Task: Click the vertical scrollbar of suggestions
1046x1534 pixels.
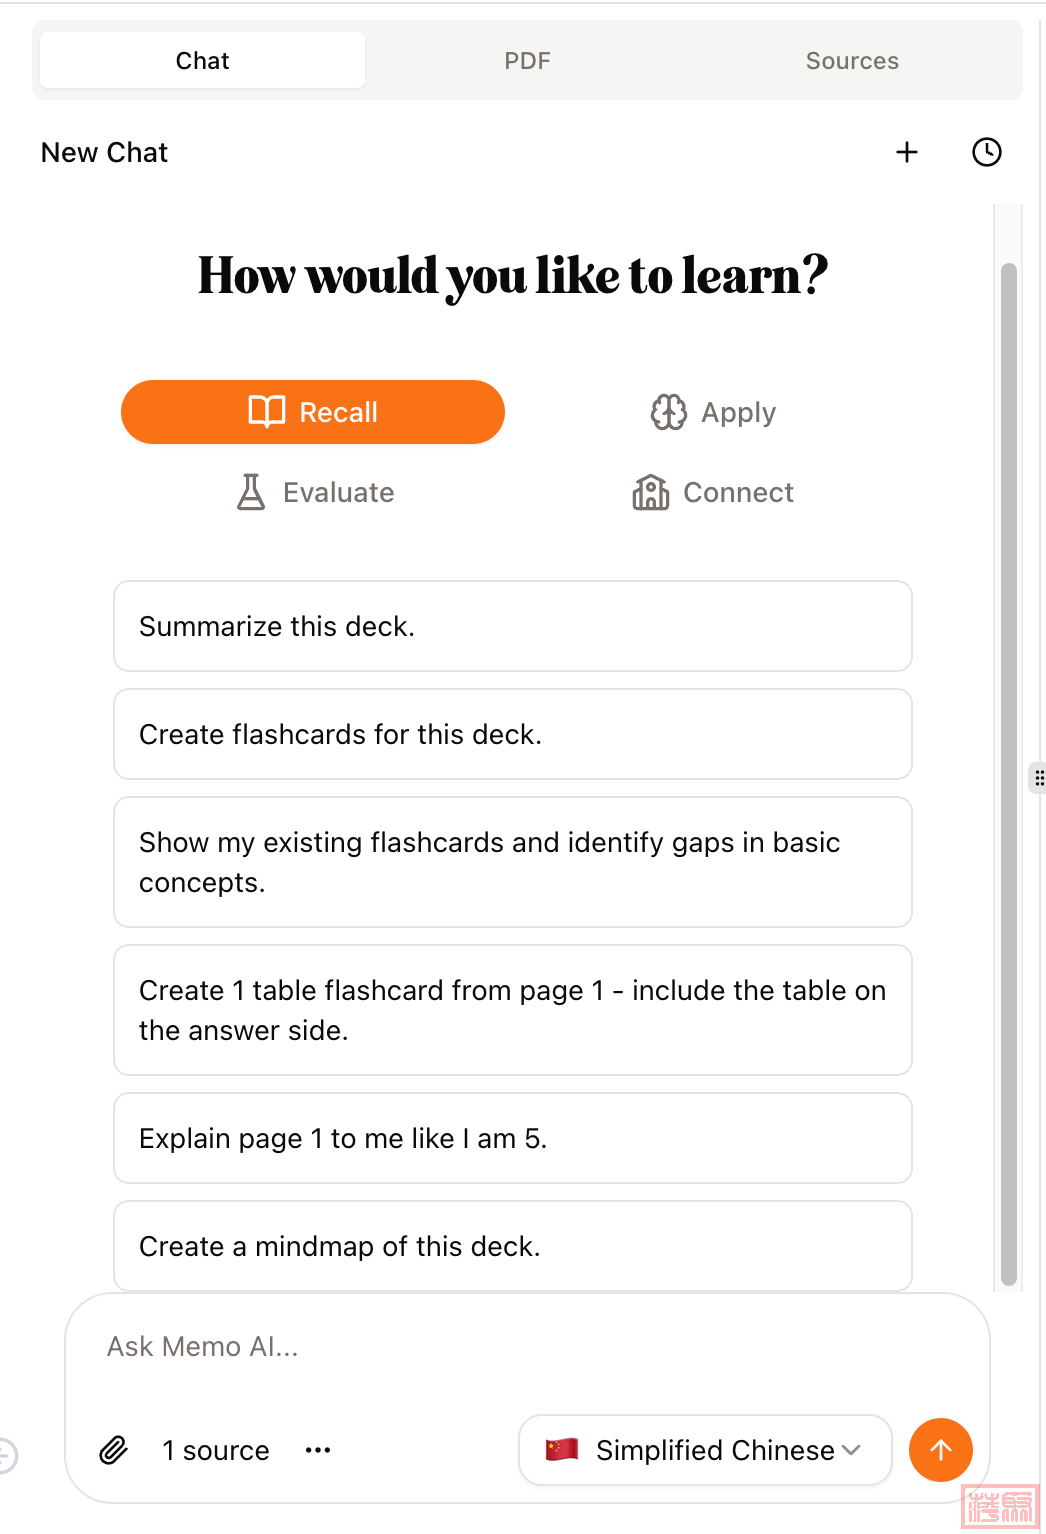Action: tap(1009, 770)
